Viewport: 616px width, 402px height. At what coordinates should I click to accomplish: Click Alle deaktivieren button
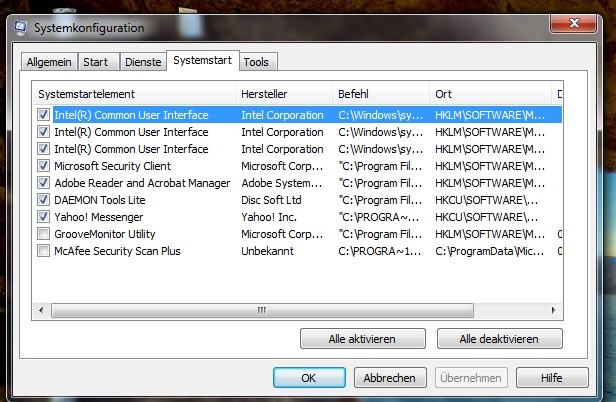[499, 339]
